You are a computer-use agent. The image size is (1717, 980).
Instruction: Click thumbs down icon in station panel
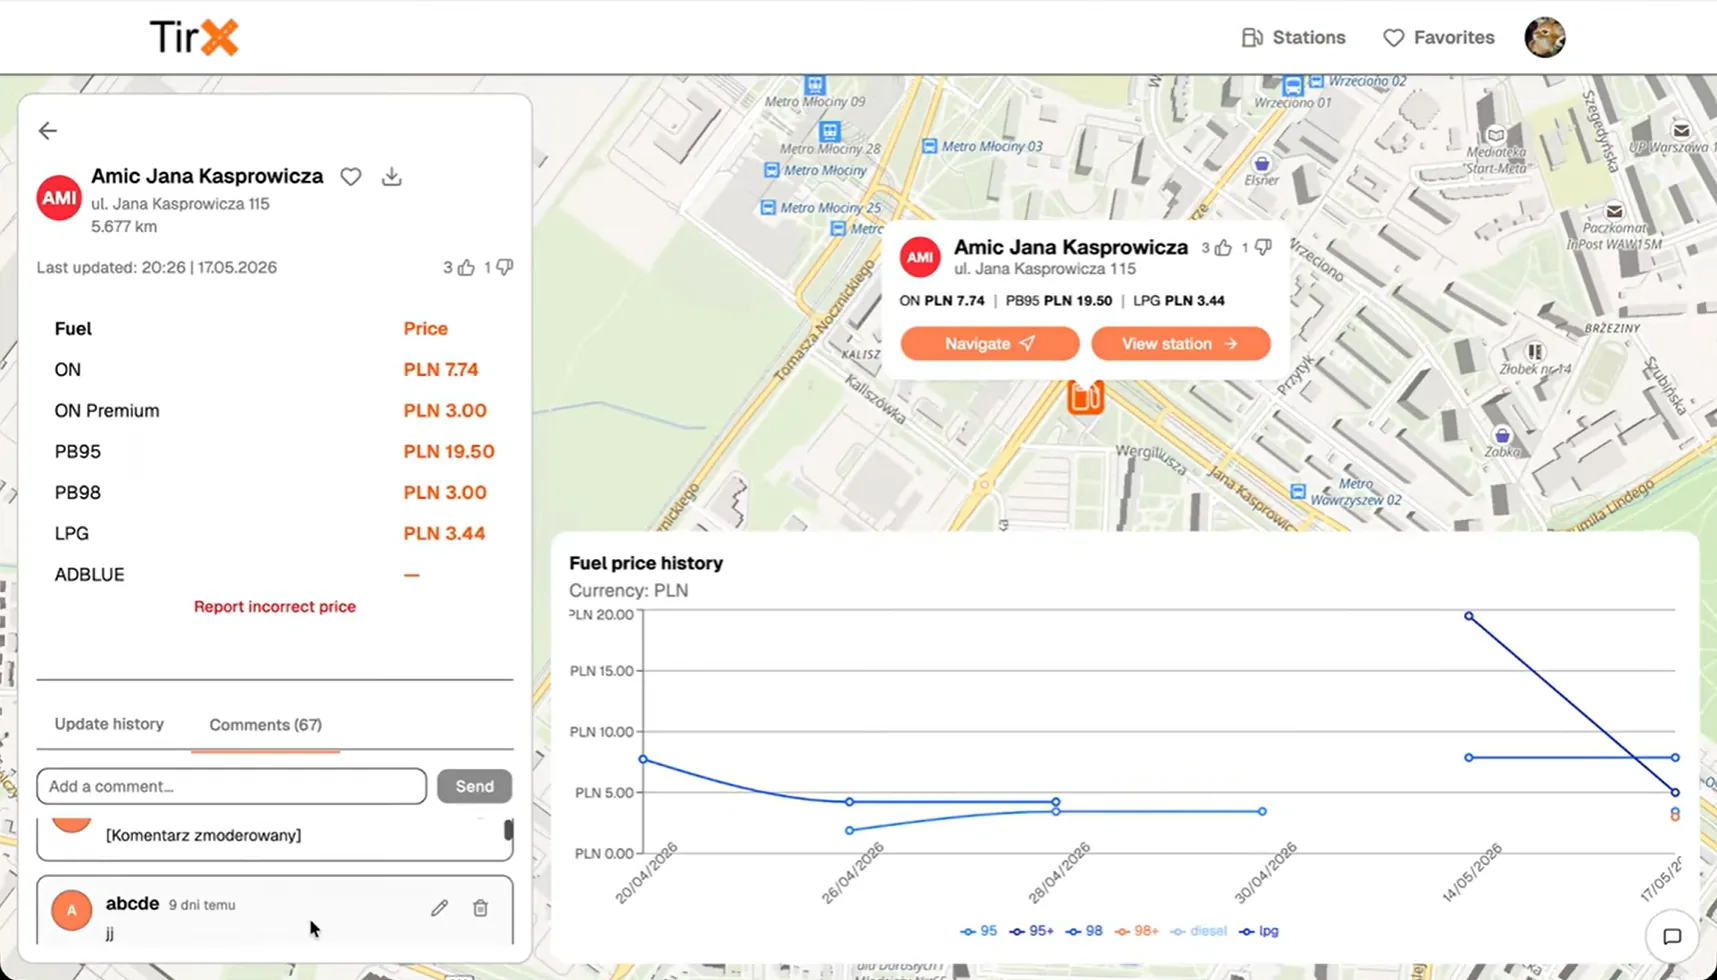point(505,267)
